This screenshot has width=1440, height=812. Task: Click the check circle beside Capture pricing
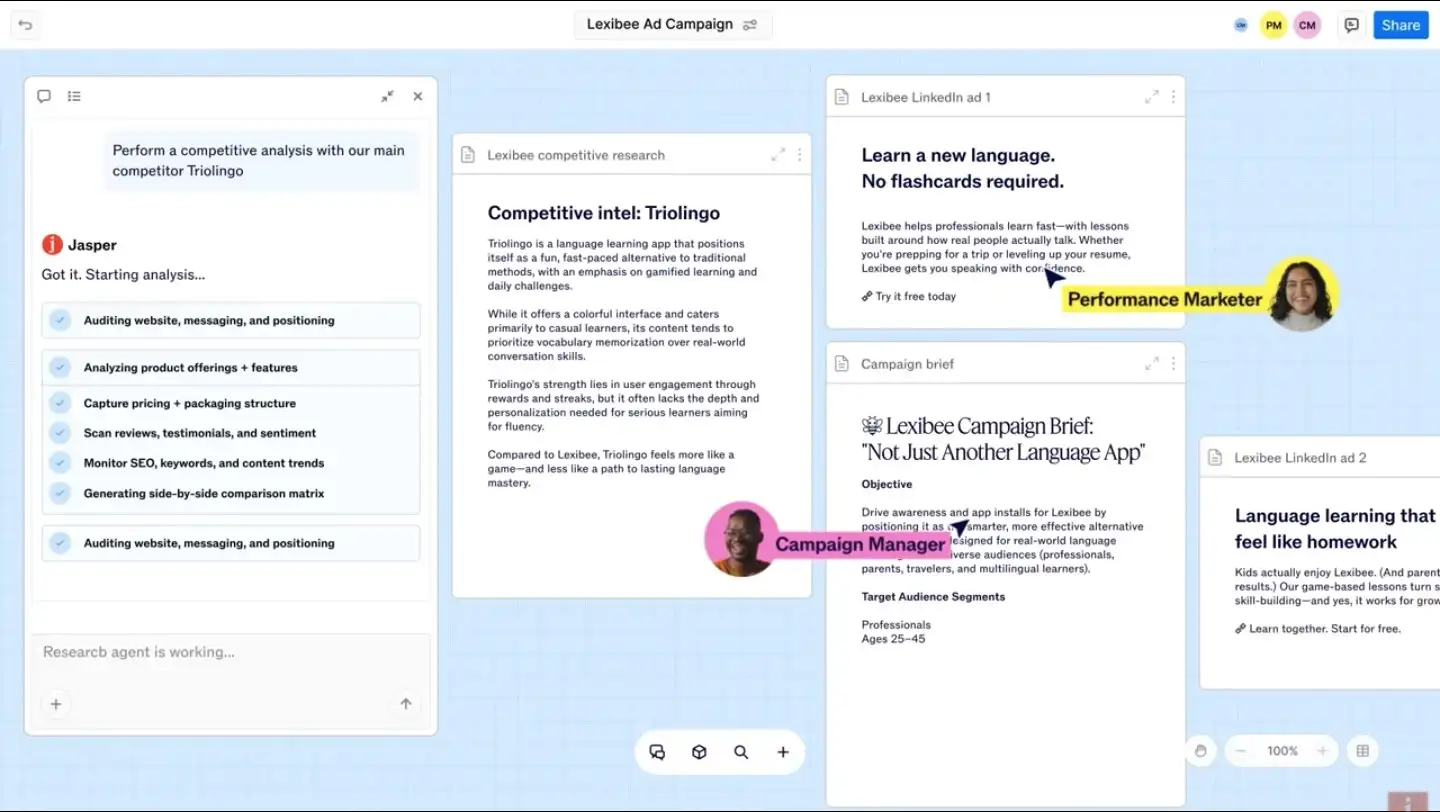pyautogui.click(x=61, y=403)
